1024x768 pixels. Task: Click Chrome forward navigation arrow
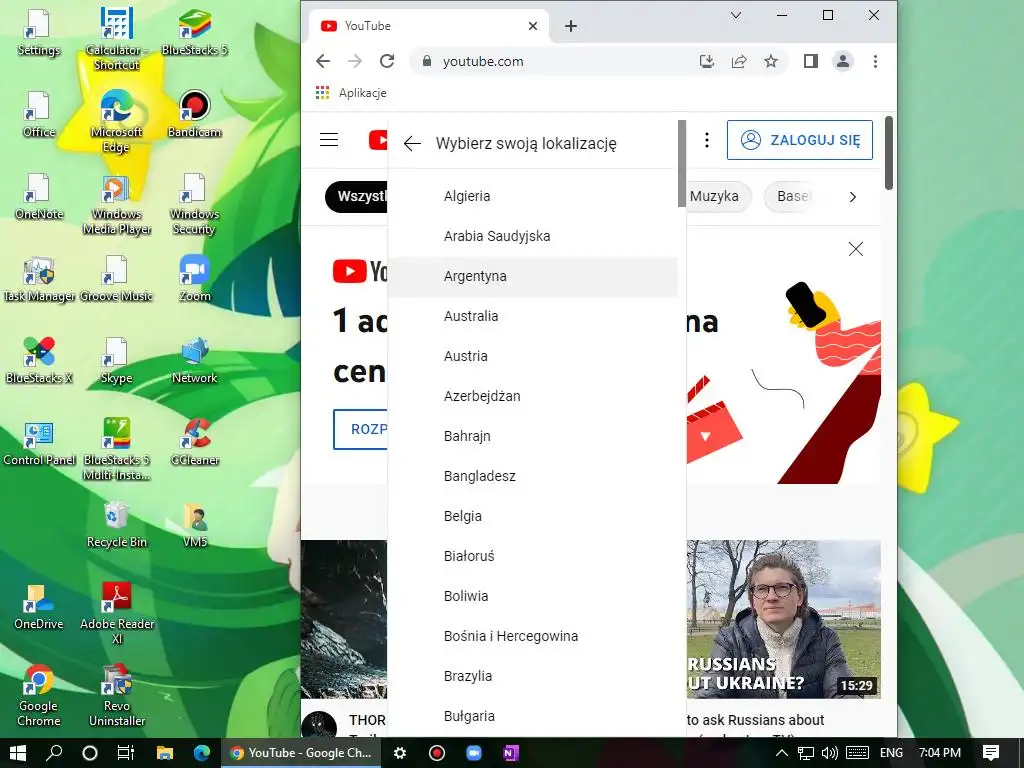pyautogui.click(x=355, y=61)
